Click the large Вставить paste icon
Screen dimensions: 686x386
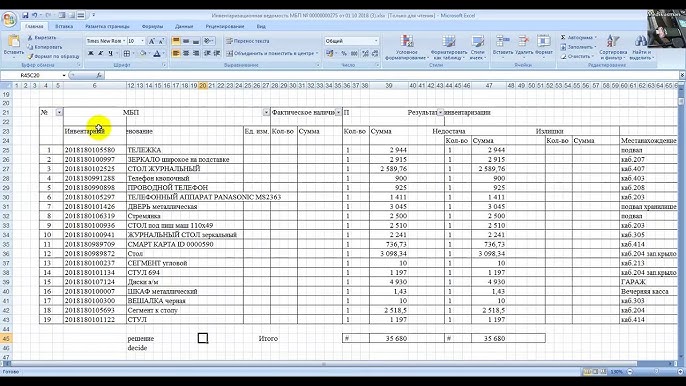click(x=14, y=41)
